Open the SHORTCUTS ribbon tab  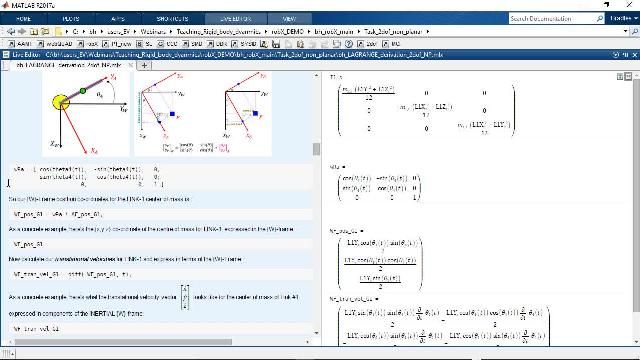point(173,18)
